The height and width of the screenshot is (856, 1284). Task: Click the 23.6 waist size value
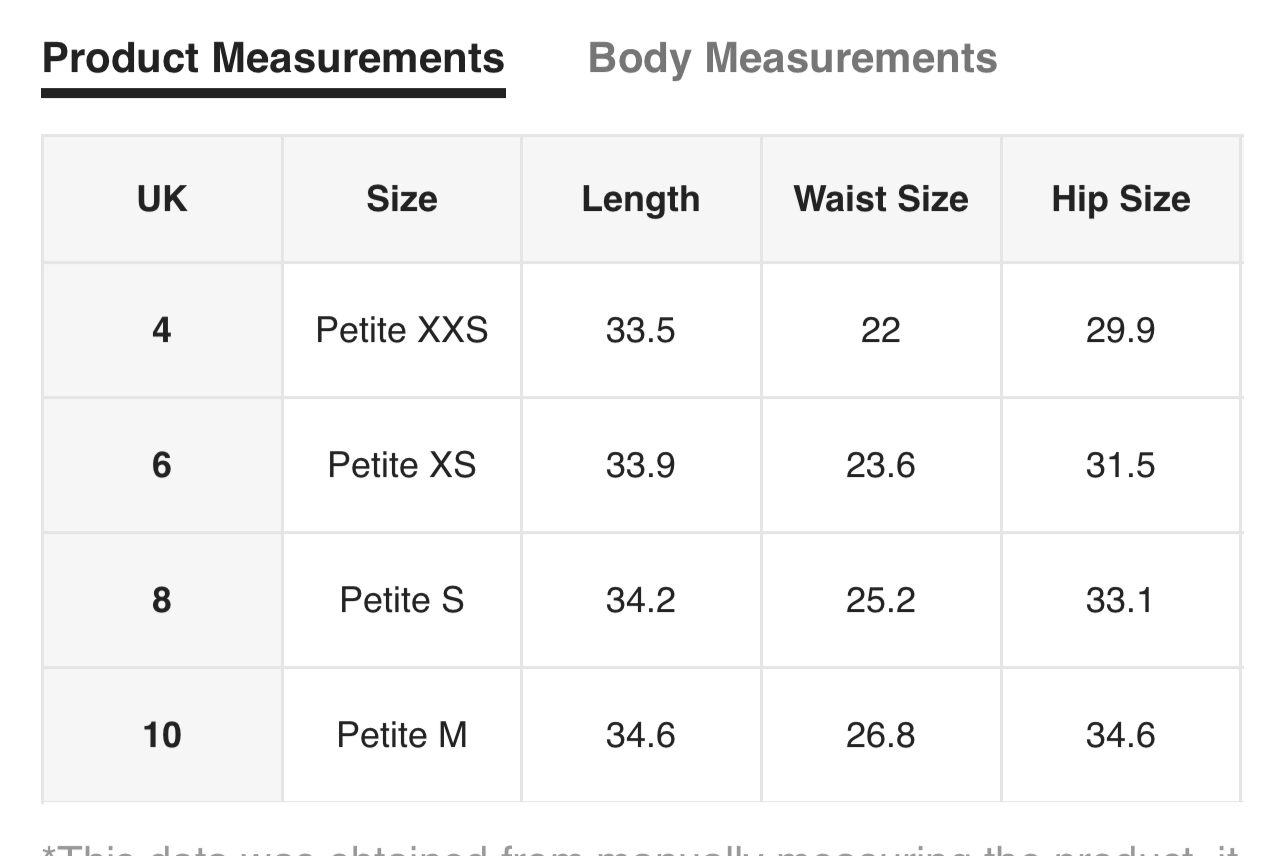click(881, 465)
